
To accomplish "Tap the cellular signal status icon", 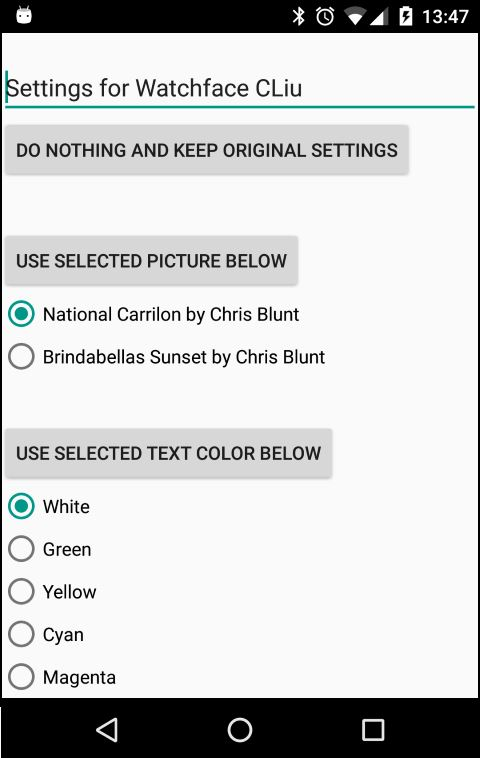I will pyautogui.click(x=379, y=17).
